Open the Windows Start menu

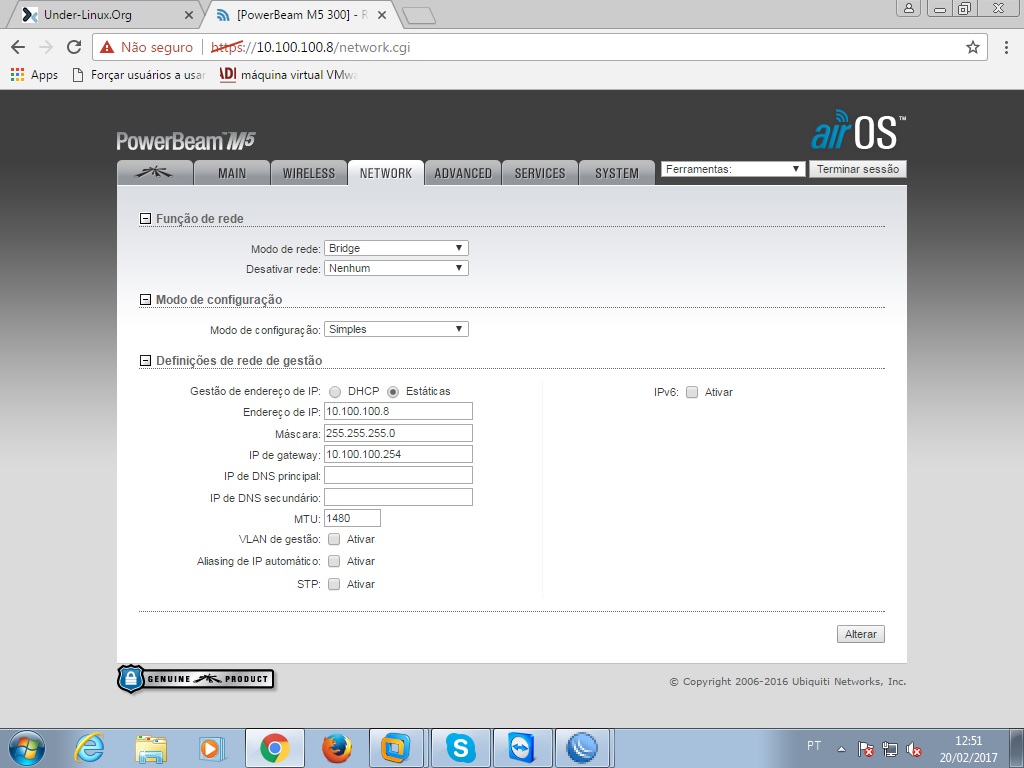tap(27, 748)
